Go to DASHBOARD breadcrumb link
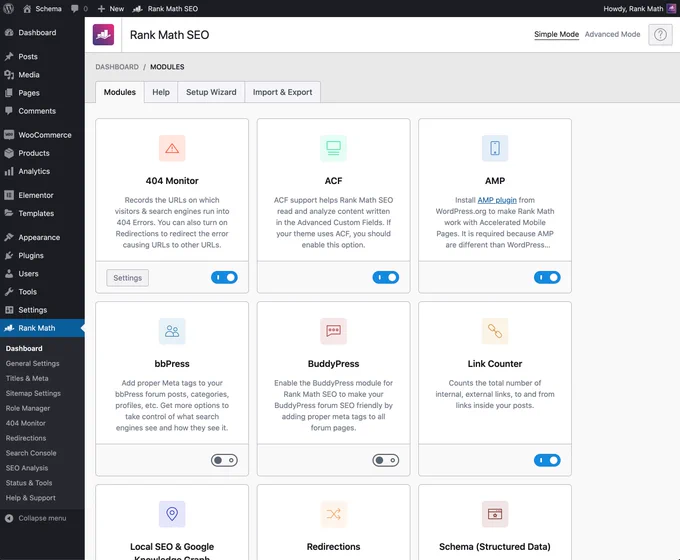The image size is (680, 560). click(117, 67)
